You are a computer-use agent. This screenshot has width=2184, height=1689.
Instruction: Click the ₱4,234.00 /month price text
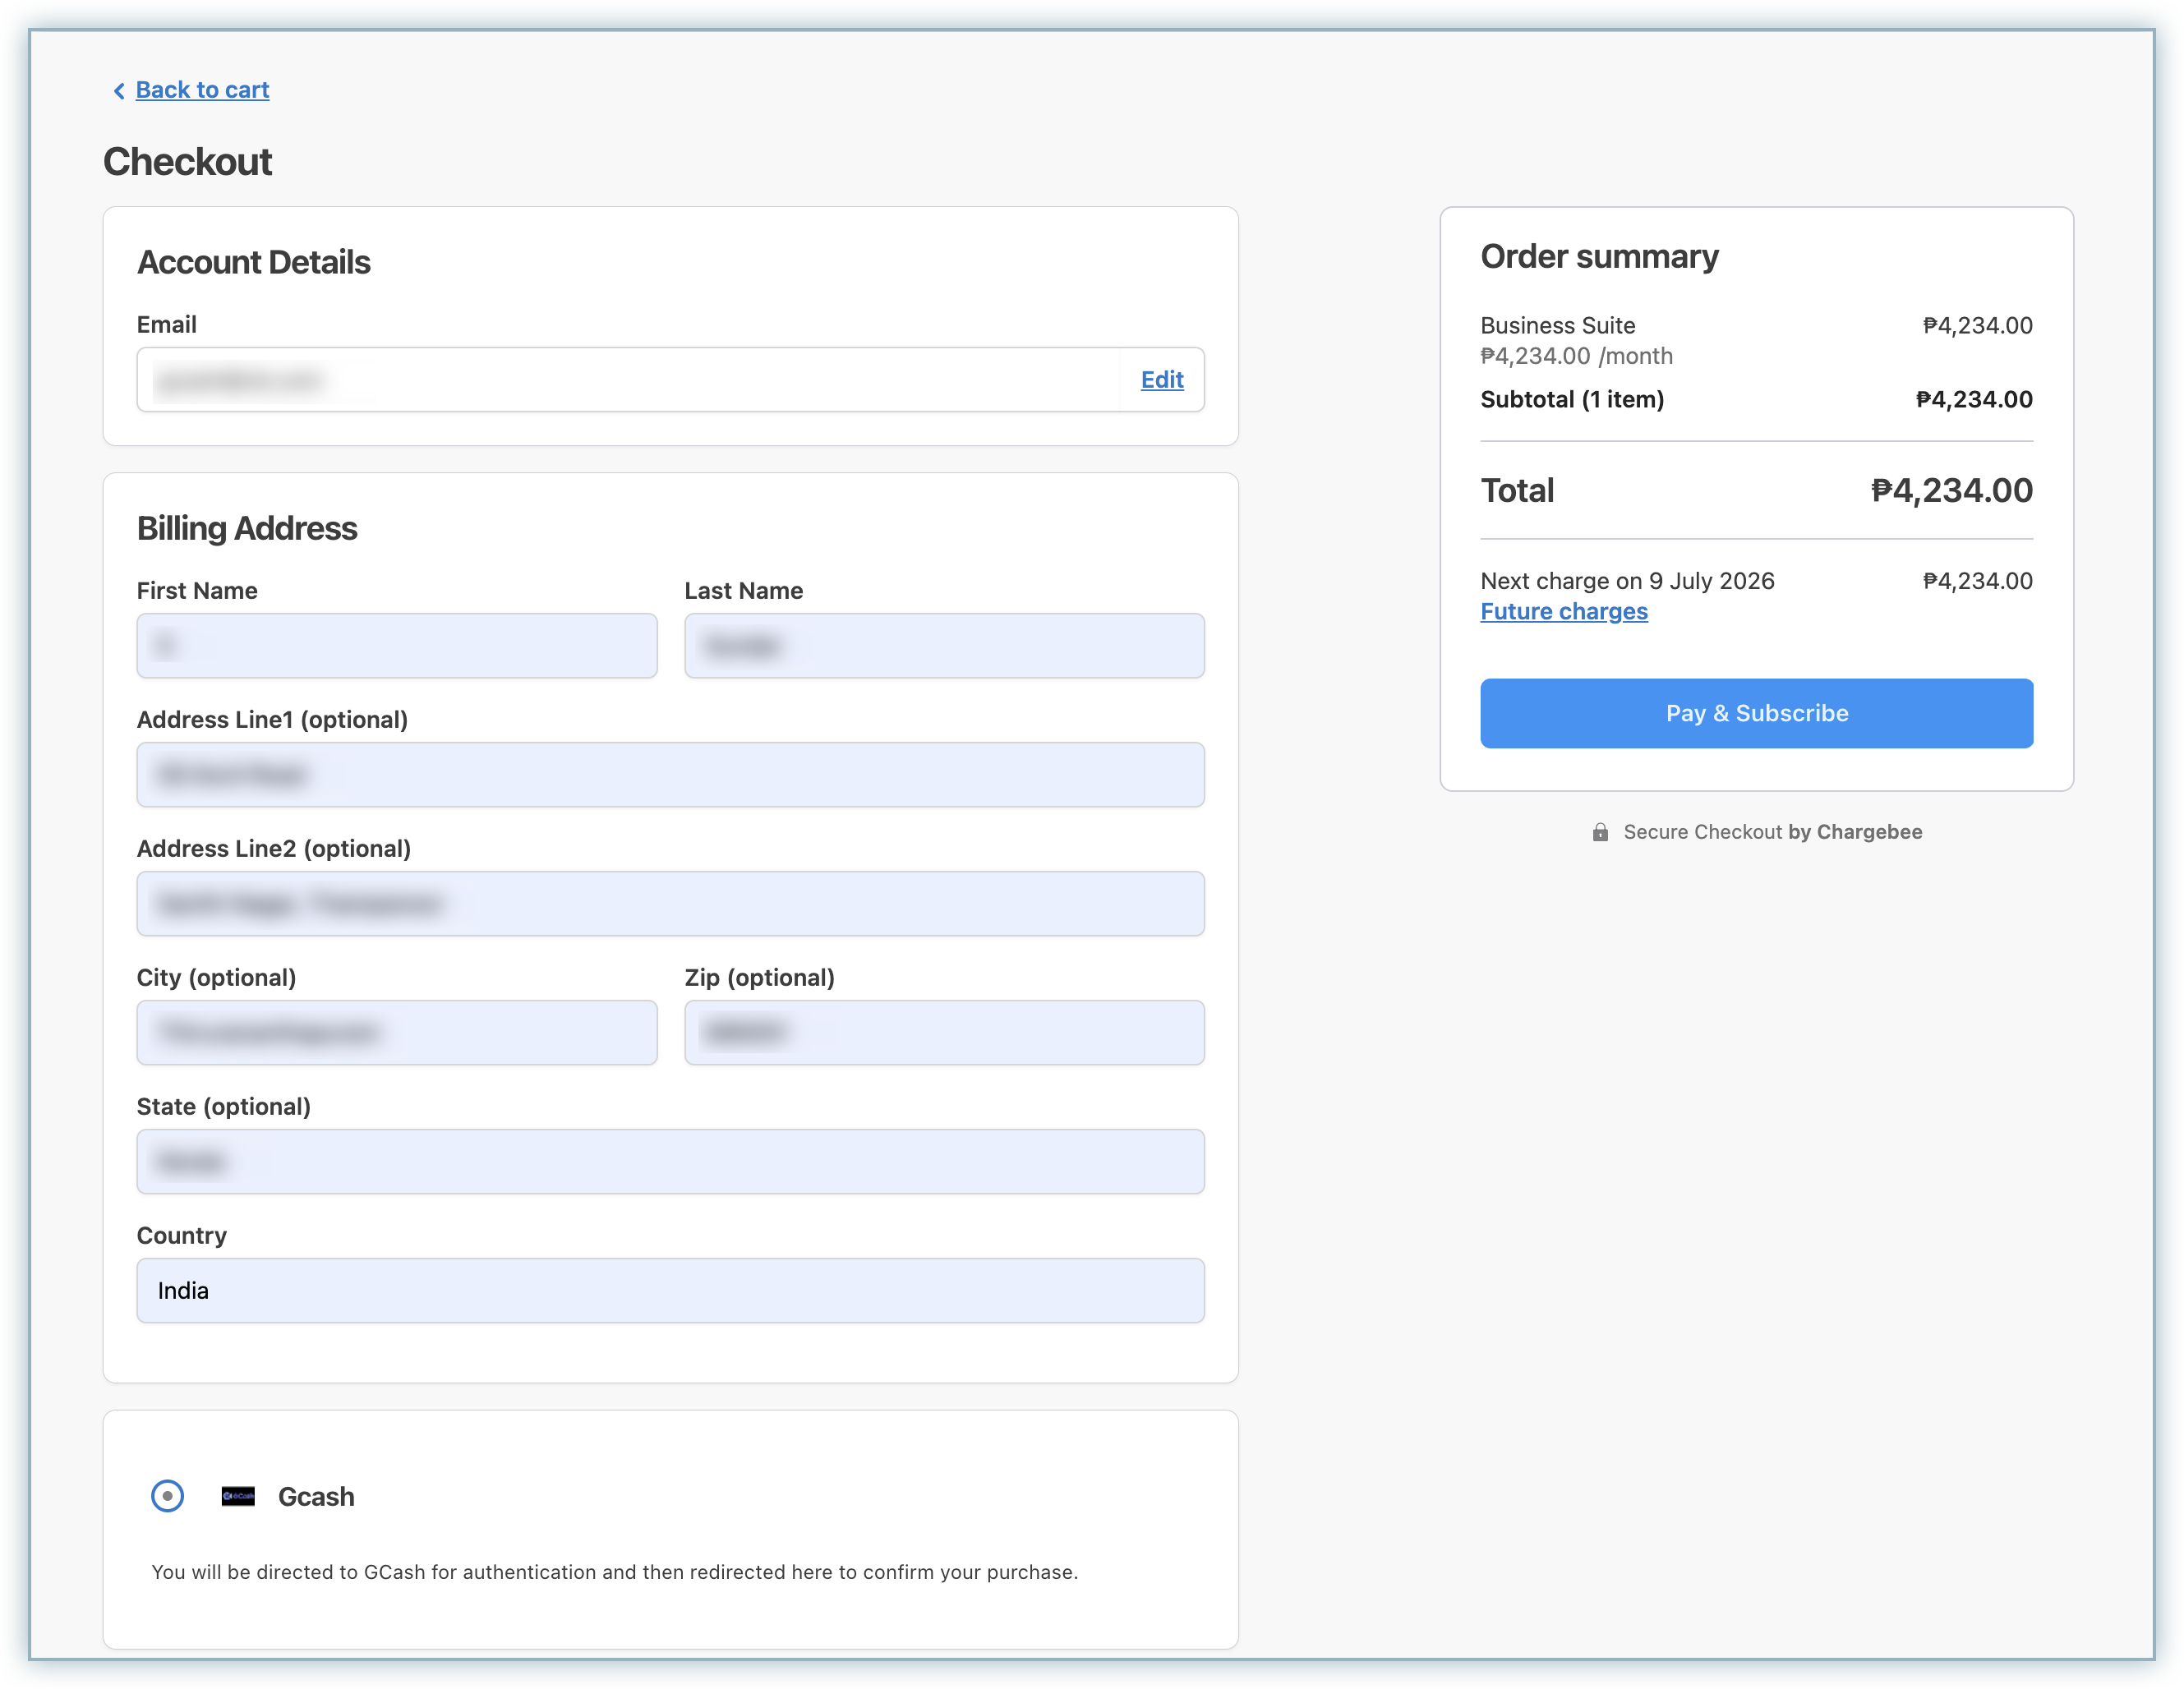point(1577,357)
